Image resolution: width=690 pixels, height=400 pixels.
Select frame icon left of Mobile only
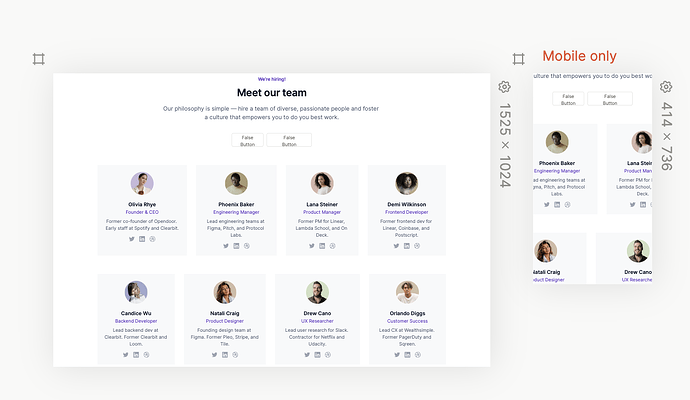point(519,59)
